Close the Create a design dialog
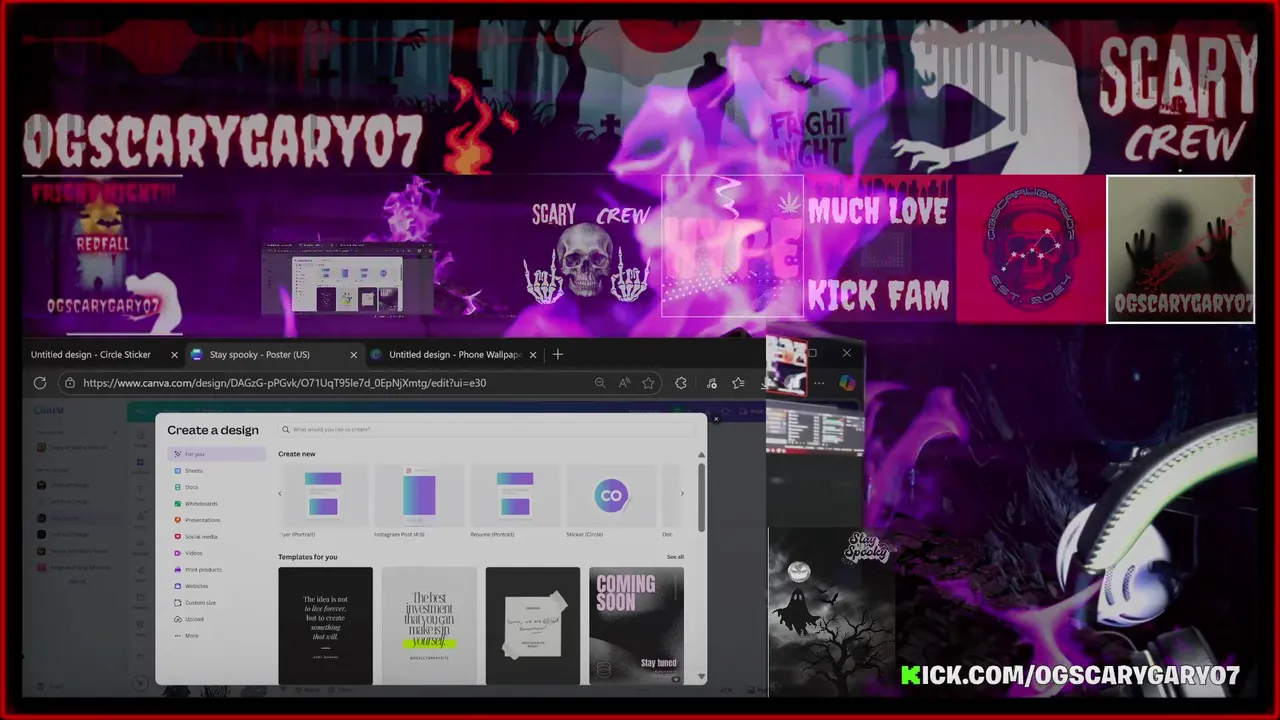This screenshot has width=1280, height=720. (x=716, y=418)
